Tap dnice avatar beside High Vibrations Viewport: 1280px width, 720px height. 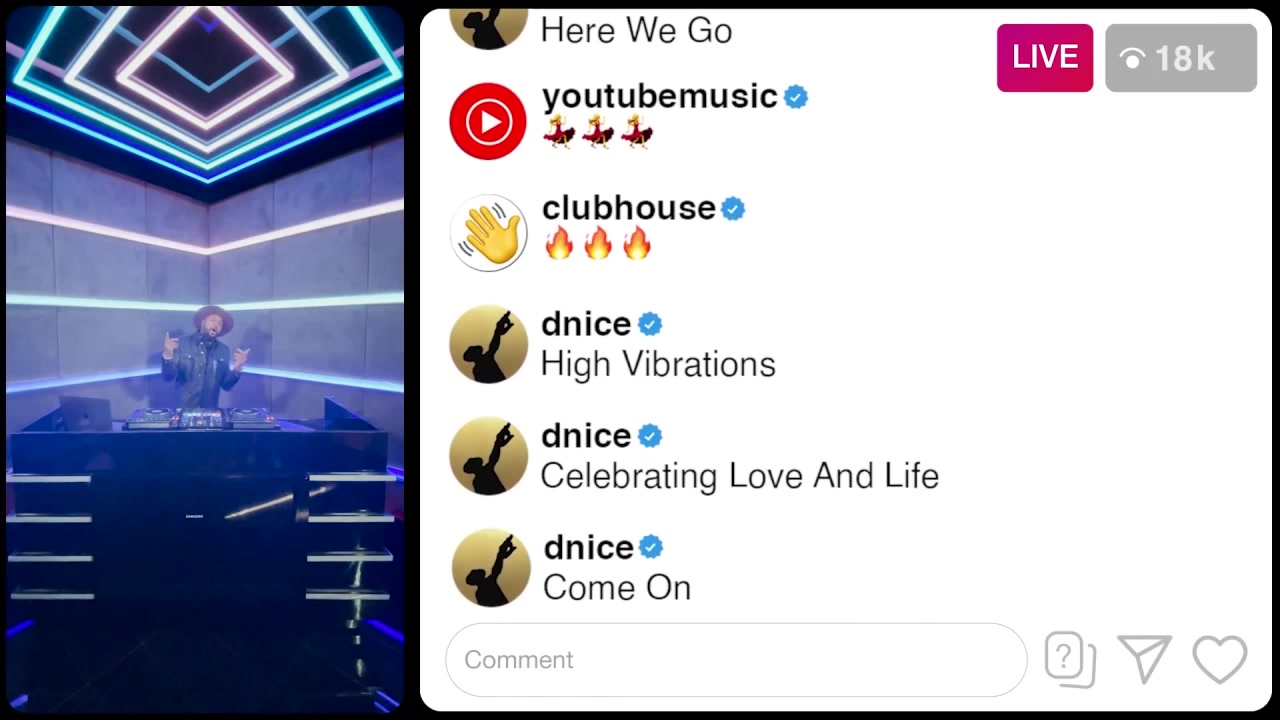point(488,345)
